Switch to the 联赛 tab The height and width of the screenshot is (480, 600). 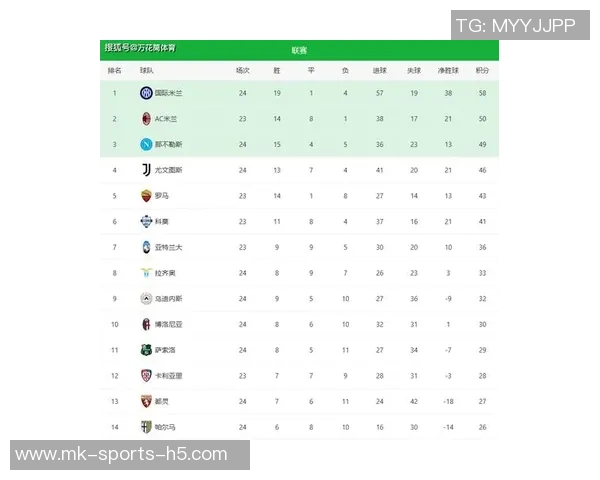point(299,50)
